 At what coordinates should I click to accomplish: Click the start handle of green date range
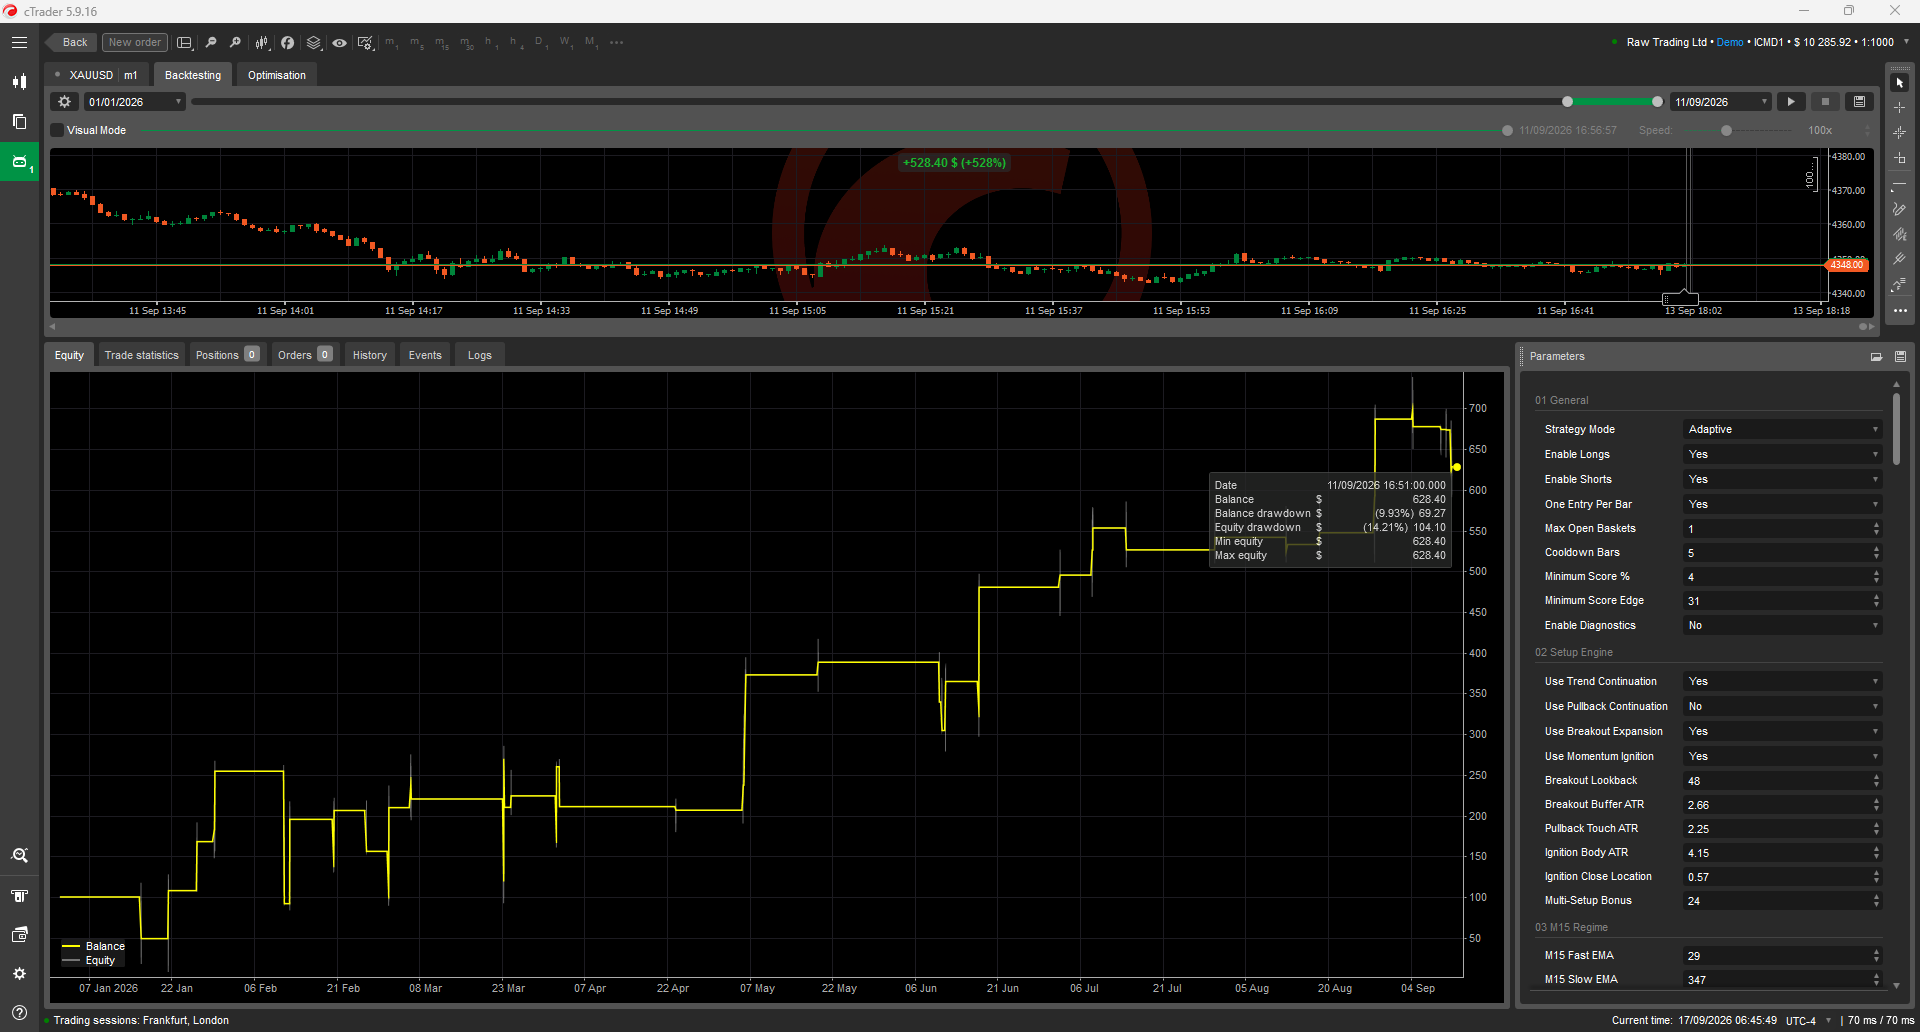pos(1567,102)
